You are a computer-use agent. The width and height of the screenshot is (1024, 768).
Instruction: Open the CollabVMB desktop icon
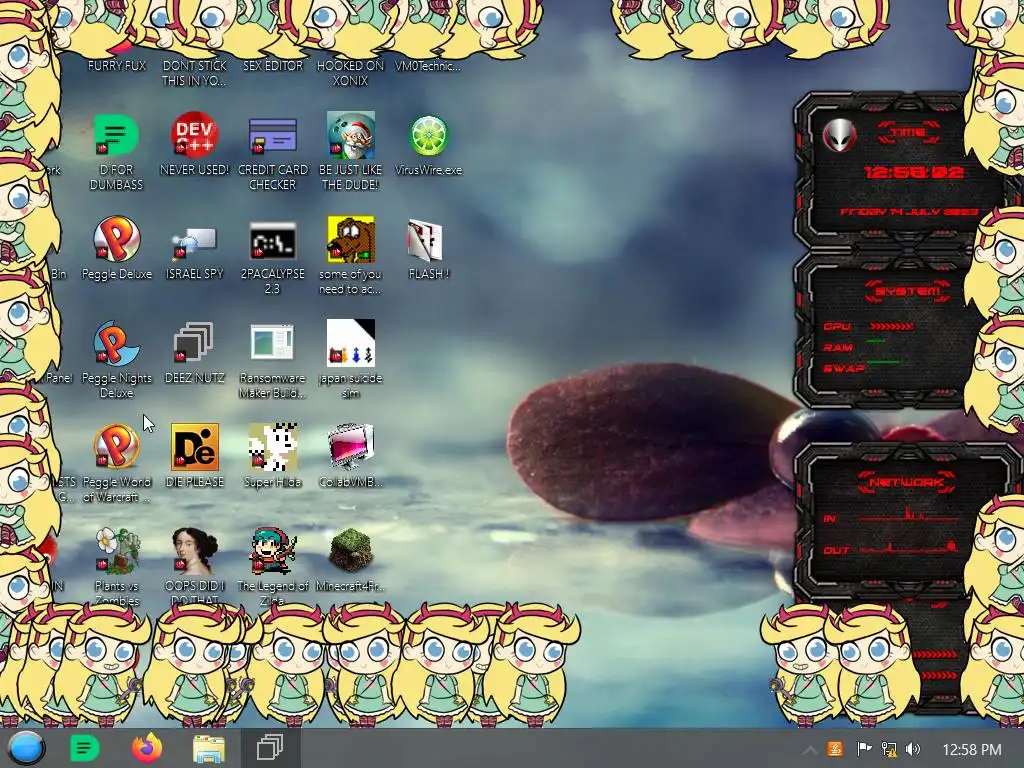(x=351, y=447)
